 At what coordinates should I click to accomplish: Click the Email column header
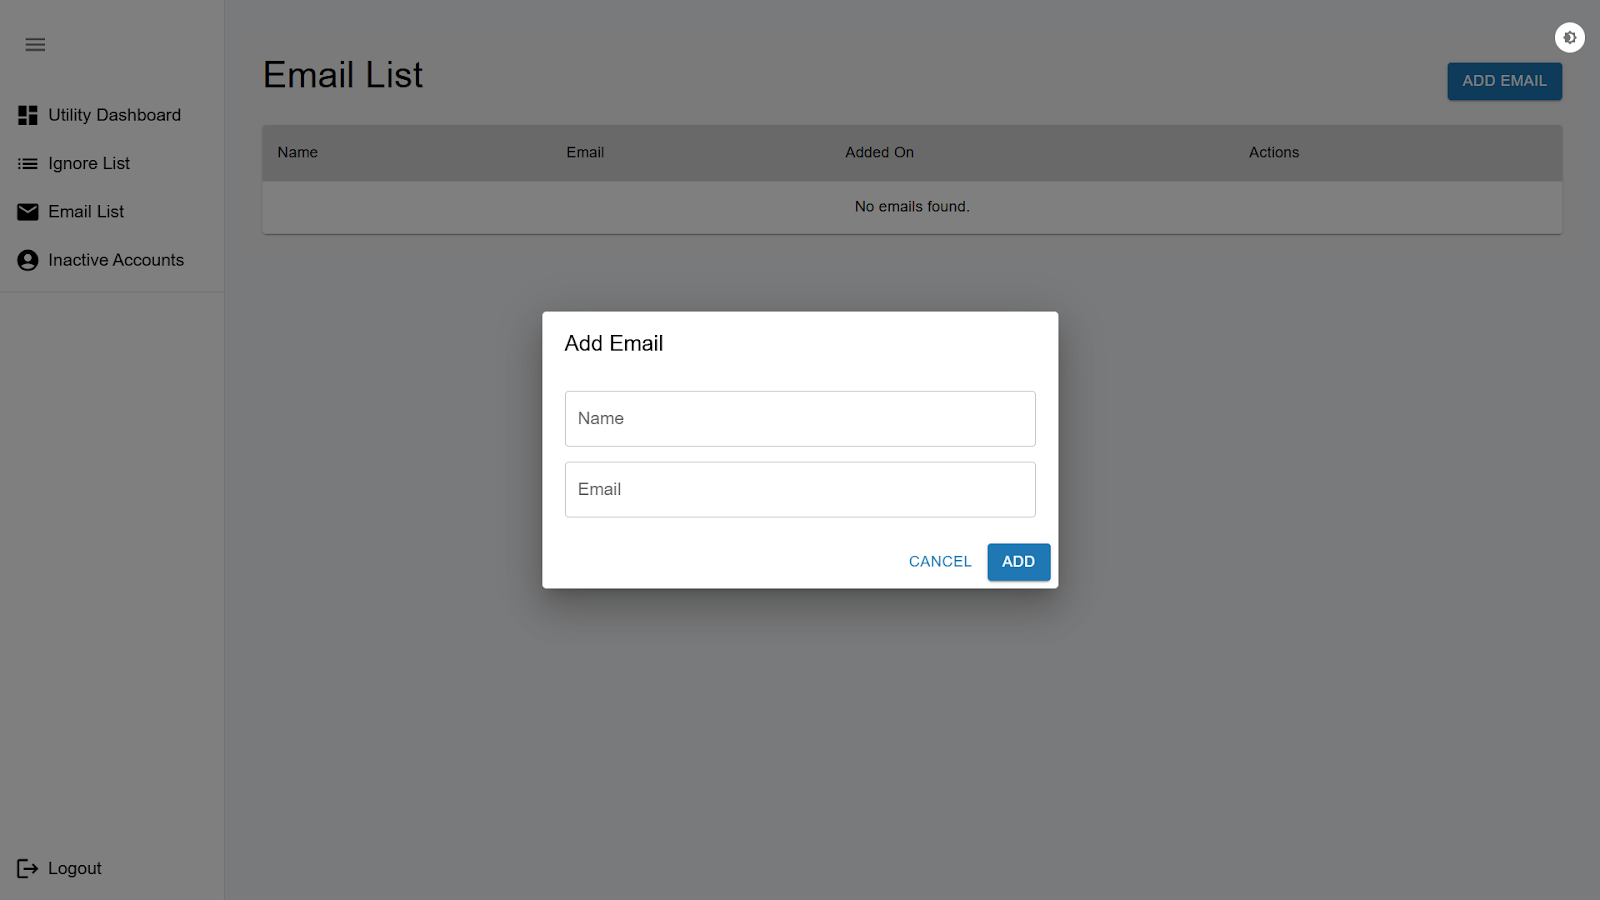point(585,152)
